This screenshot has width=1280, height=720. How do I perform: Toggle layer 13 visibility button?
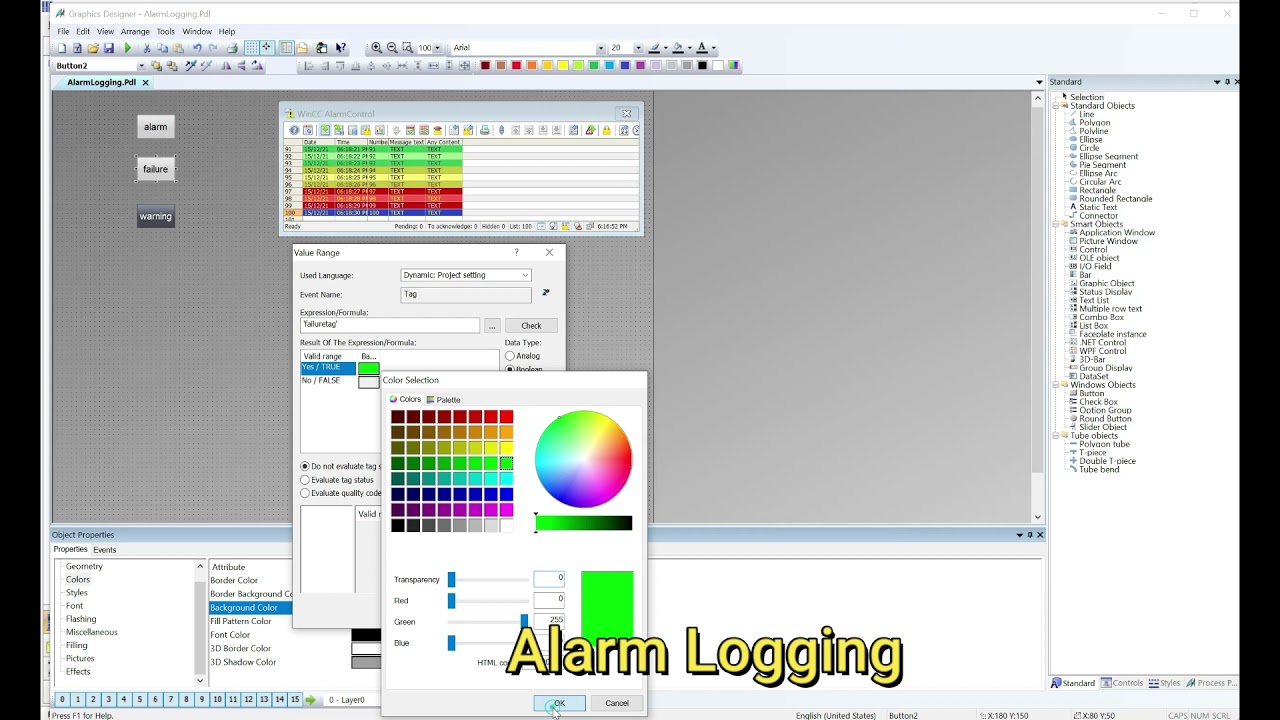click(x=264, y=700)
